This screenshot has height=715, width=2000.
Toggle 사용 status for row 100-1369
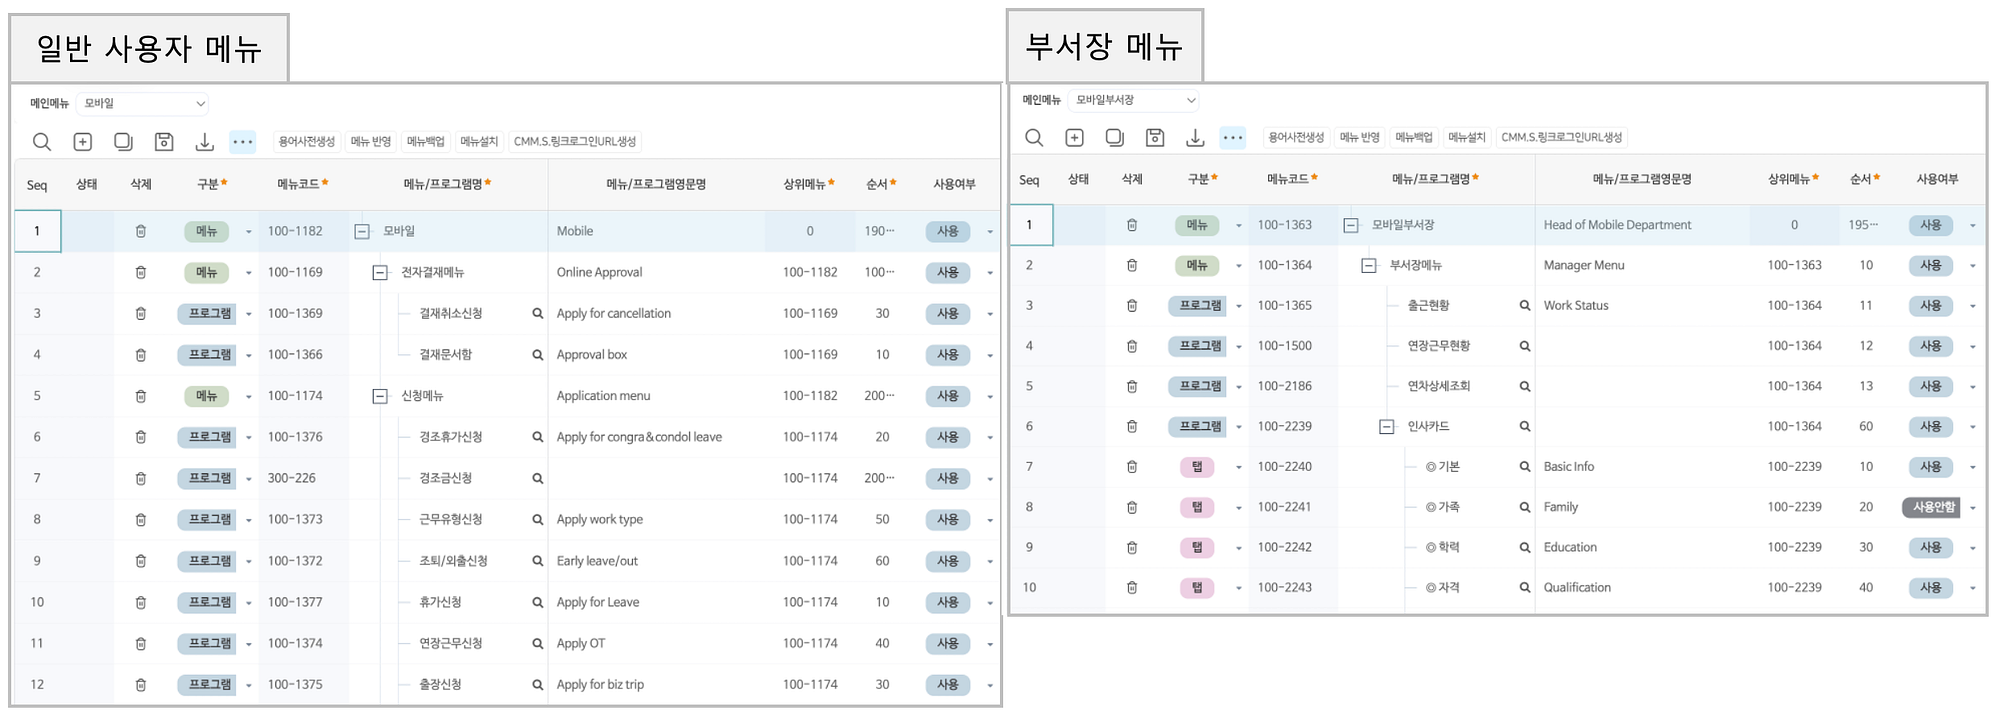[x=948, y=313]
